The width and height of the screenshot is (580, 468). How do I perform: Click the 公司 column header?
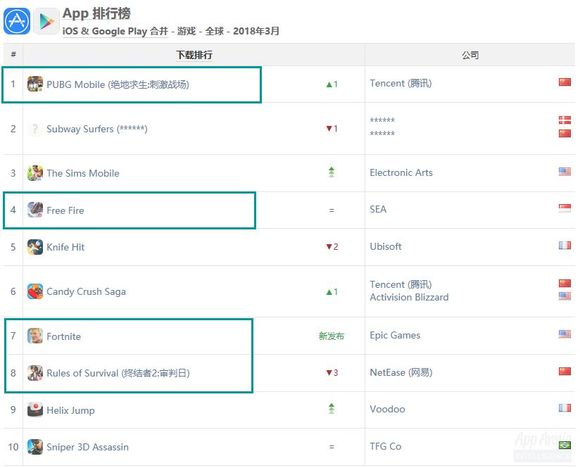[x=470, y=55]
